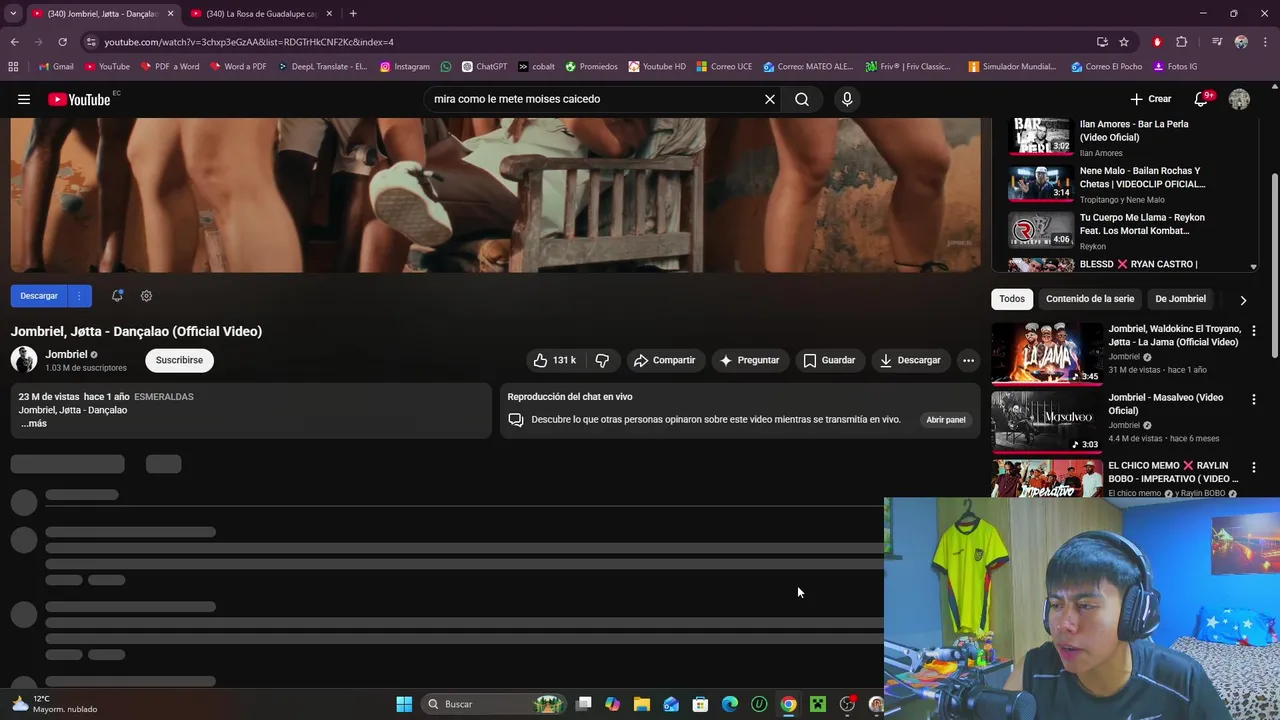
Task: Open options for La Jama recommendation
Action: (x=1253, y=330)
